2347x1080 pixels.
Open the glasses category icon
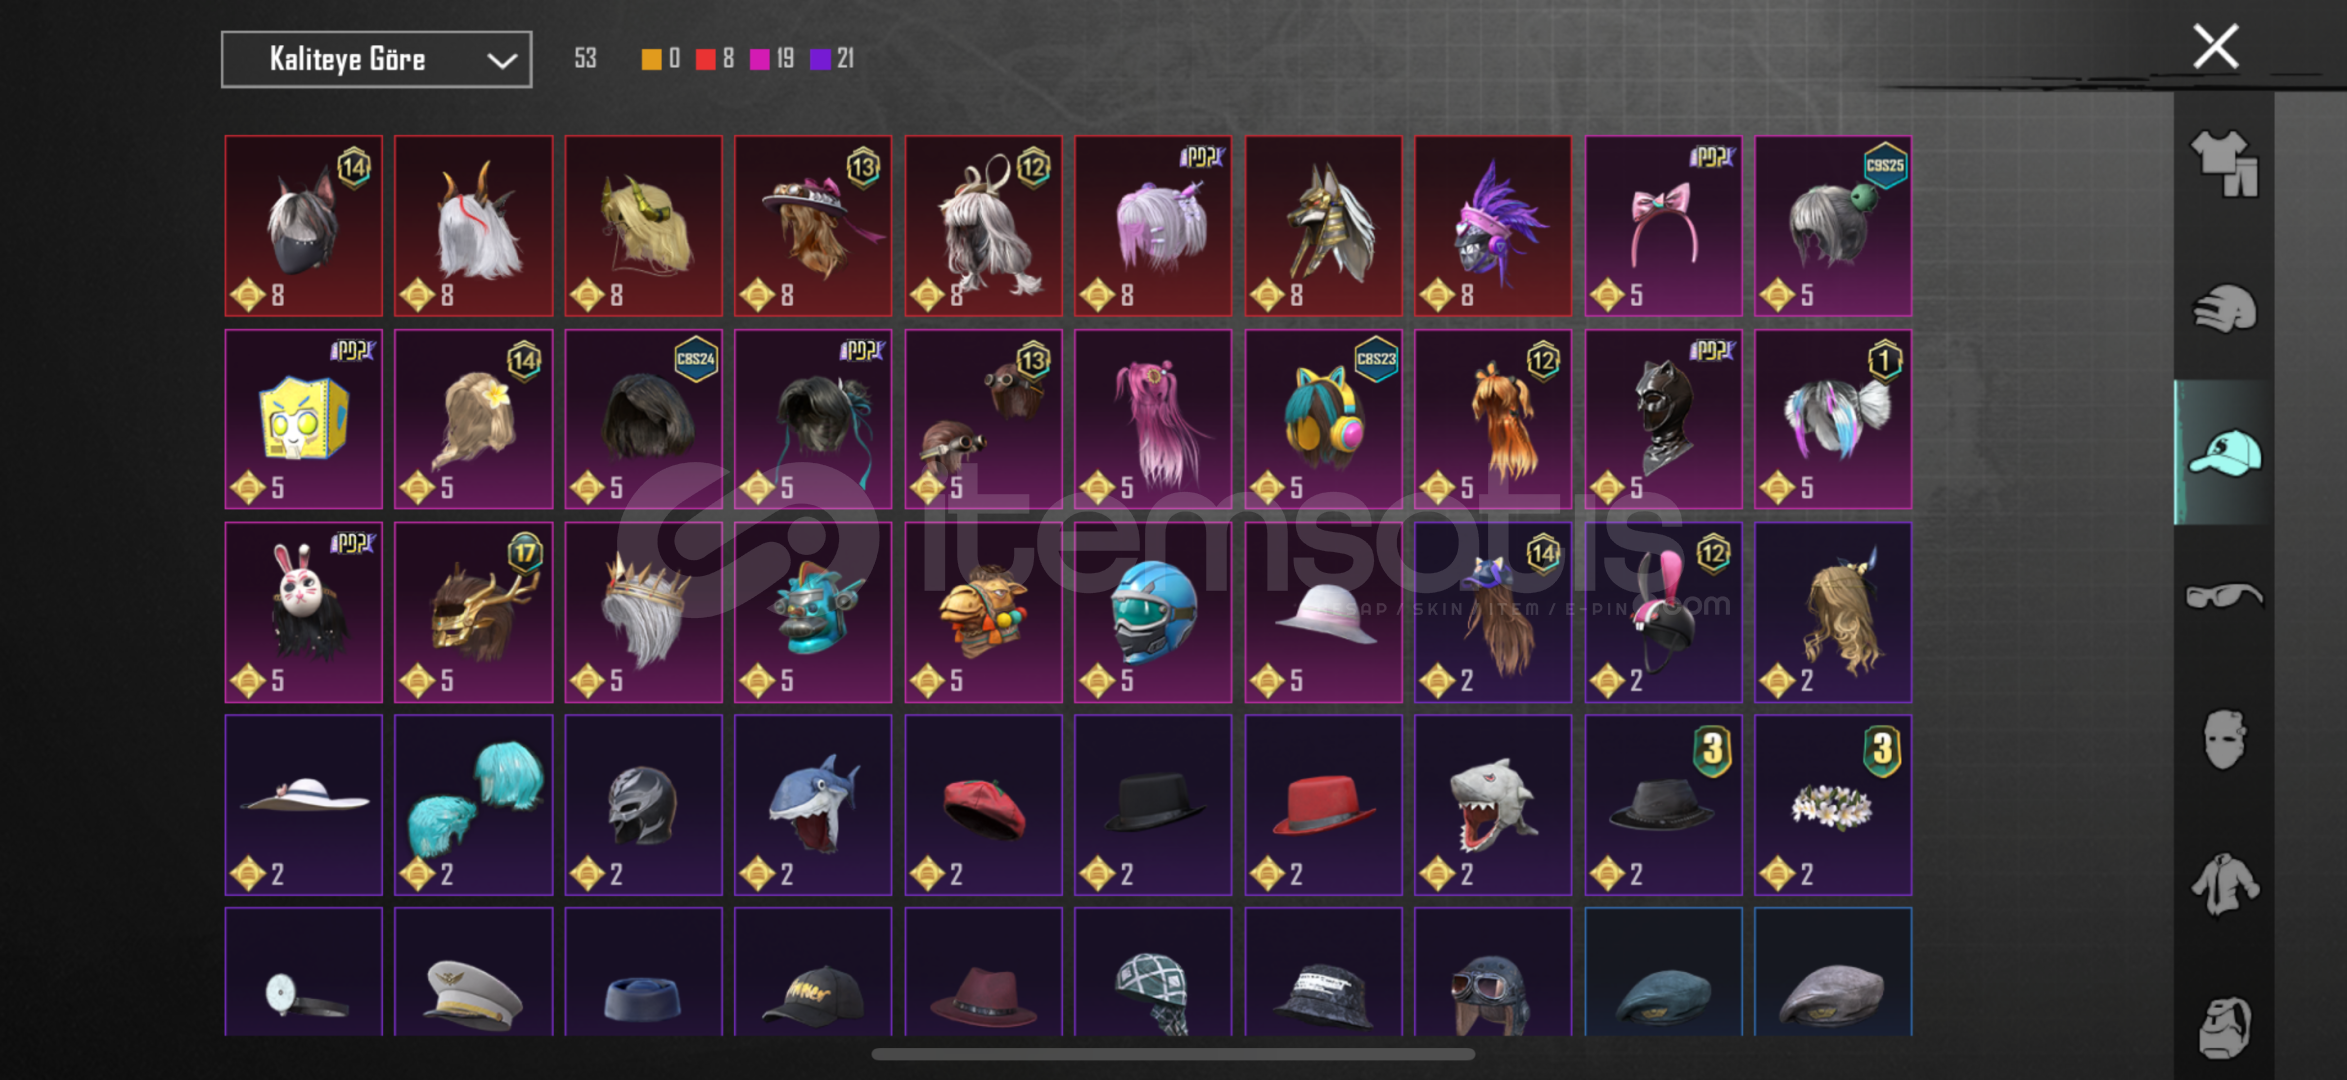point(2224,596)
